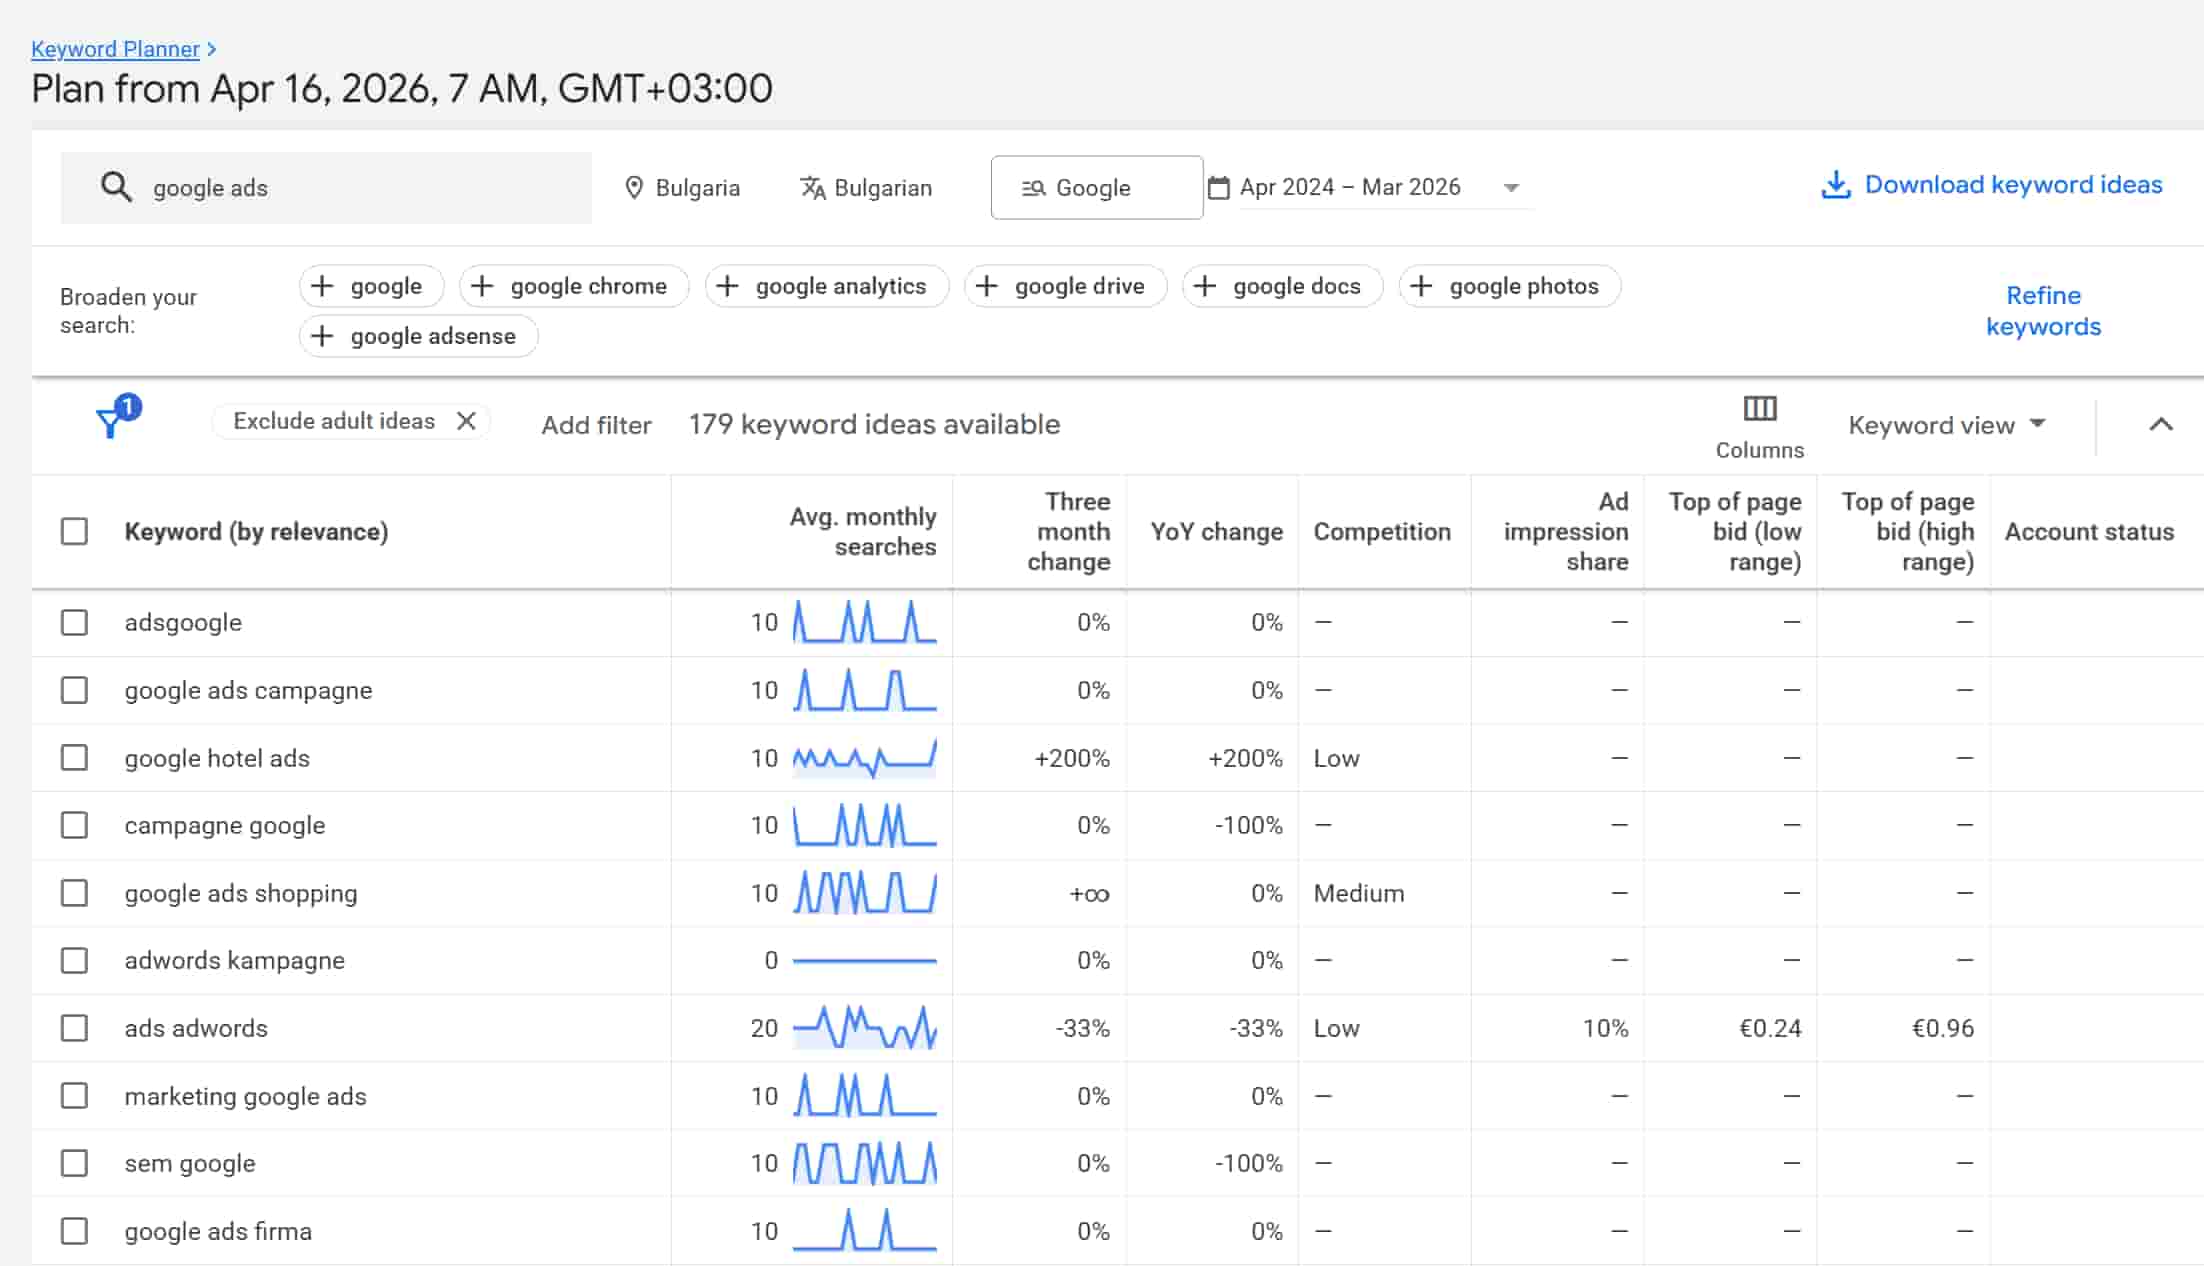
Task: View trend sparkline for adsgoogle
Action: point(865,622)
